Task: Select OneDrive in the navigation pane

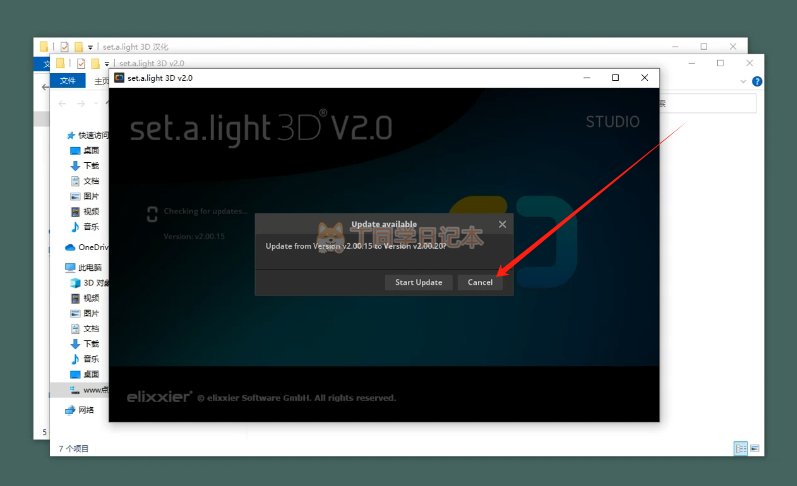Action: click(x=86, y=247)
